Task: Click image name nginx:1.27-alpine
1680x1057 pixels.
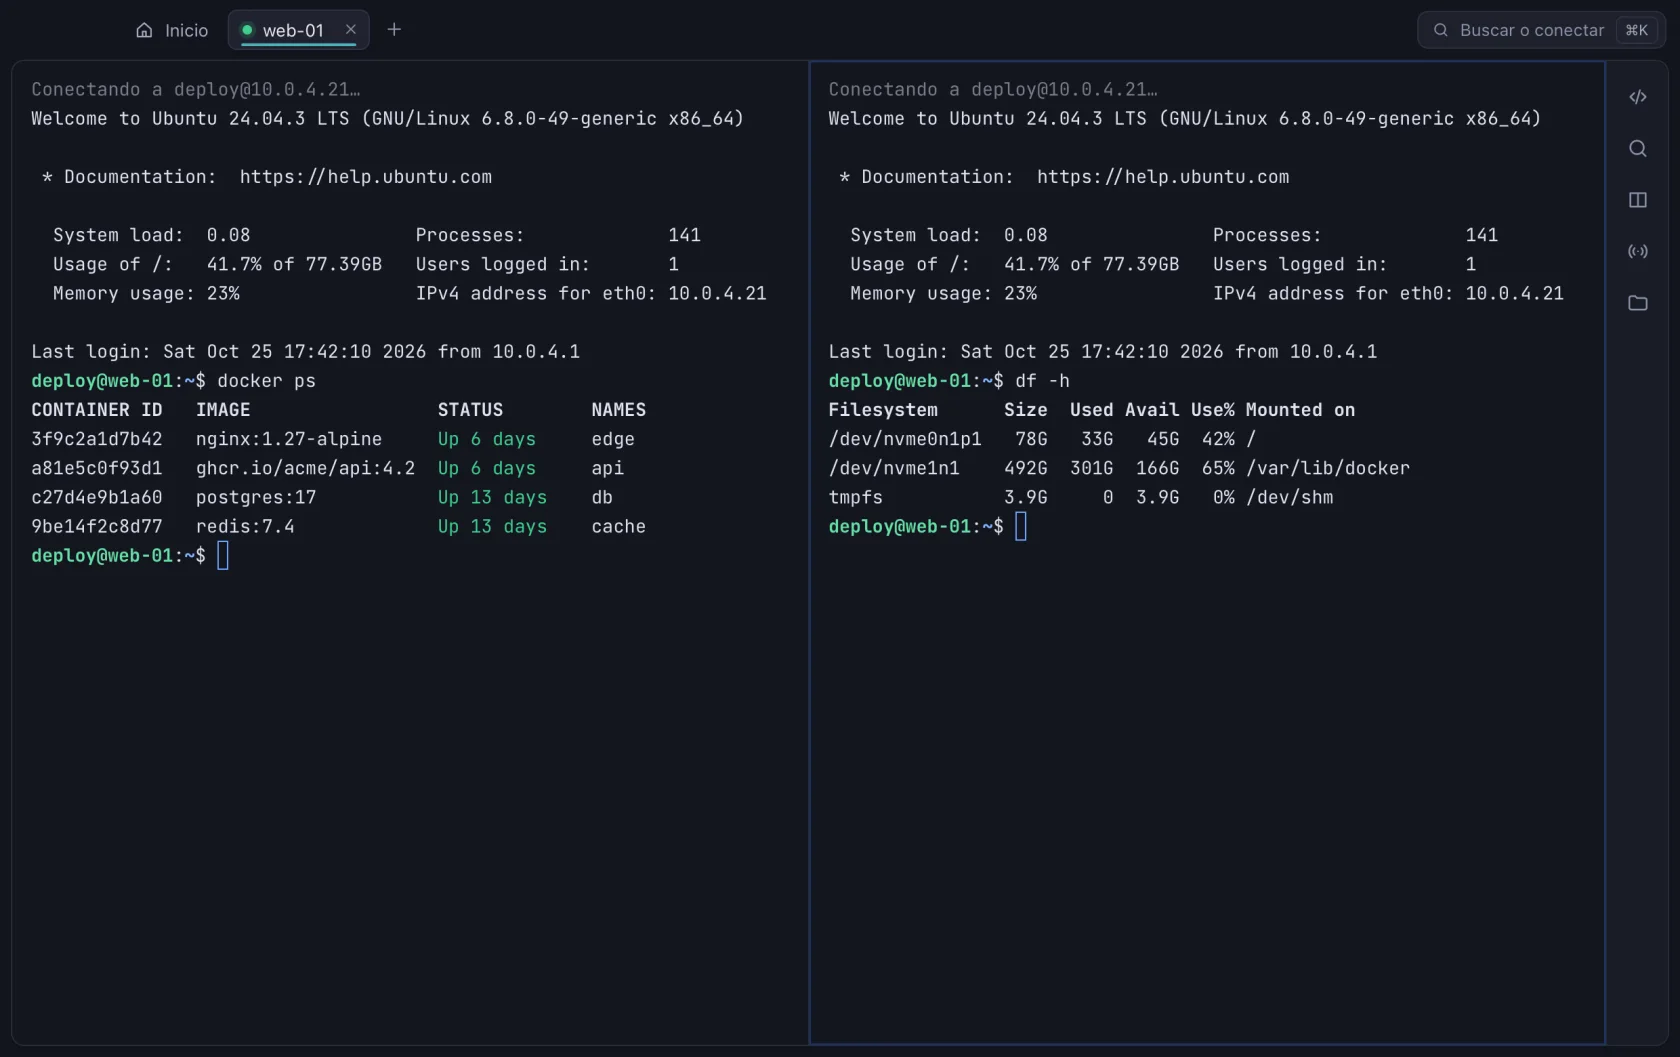Action: coord(289,439)
